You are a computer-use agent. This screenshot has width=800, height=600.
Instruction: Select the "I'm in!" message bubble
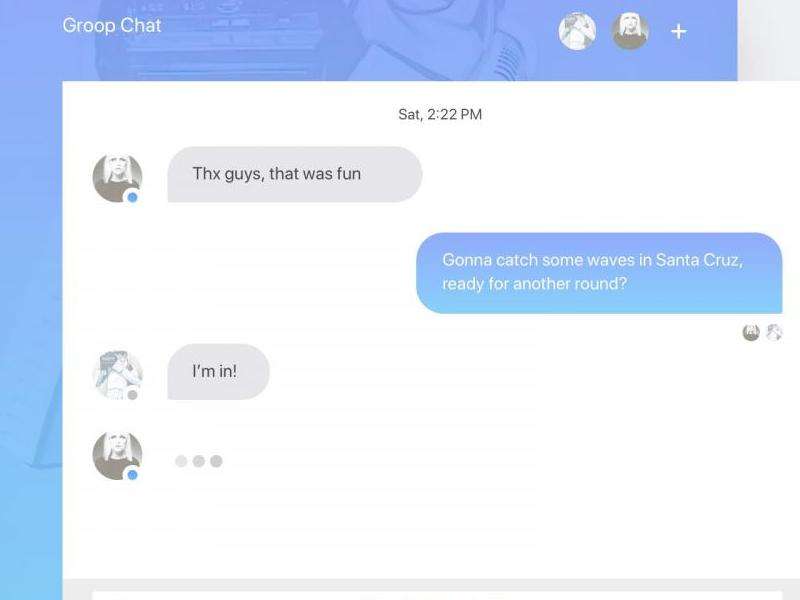pyautogui.click(x=218, y=372)
